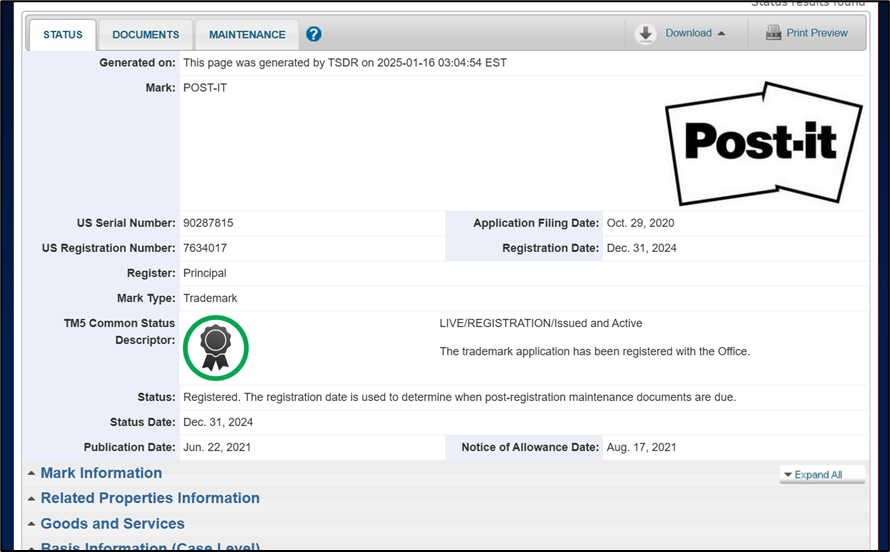Click the Status Date value Dec. 31, 2024

click(x=218, y=422)
